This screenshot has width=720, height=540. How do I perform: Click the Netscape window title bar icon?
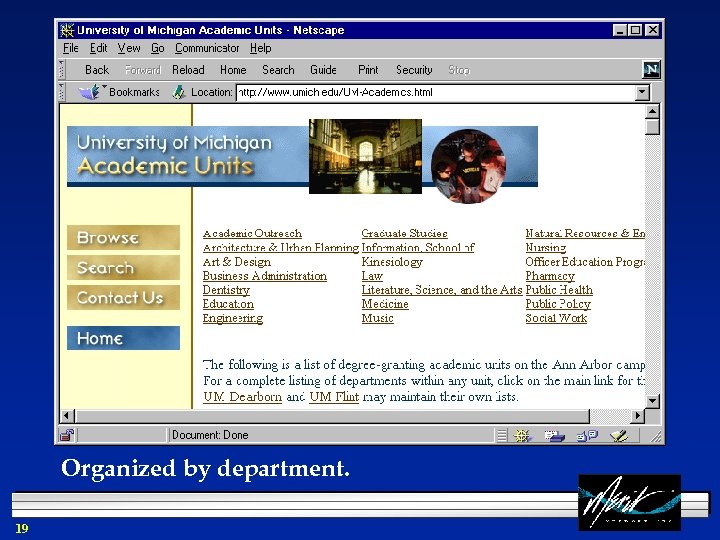(67, 30)
